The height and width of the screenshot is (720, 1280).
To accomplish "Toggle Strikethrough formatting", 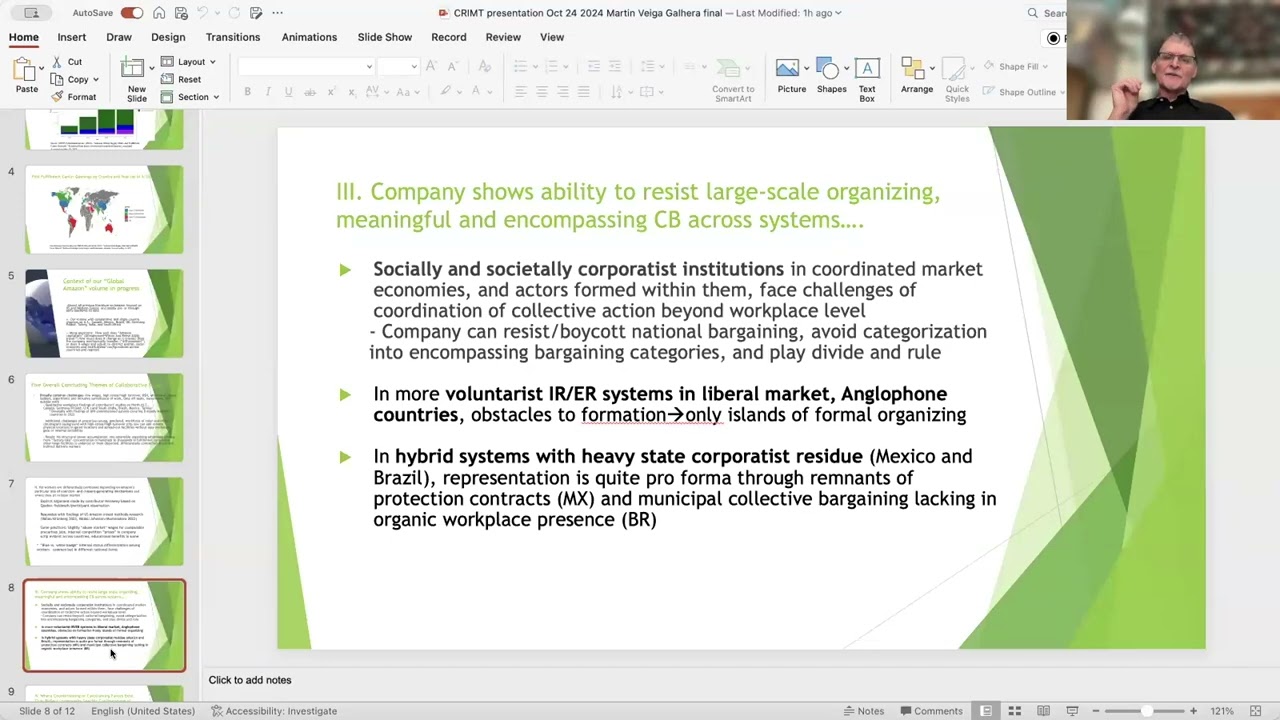I will 310,92.
